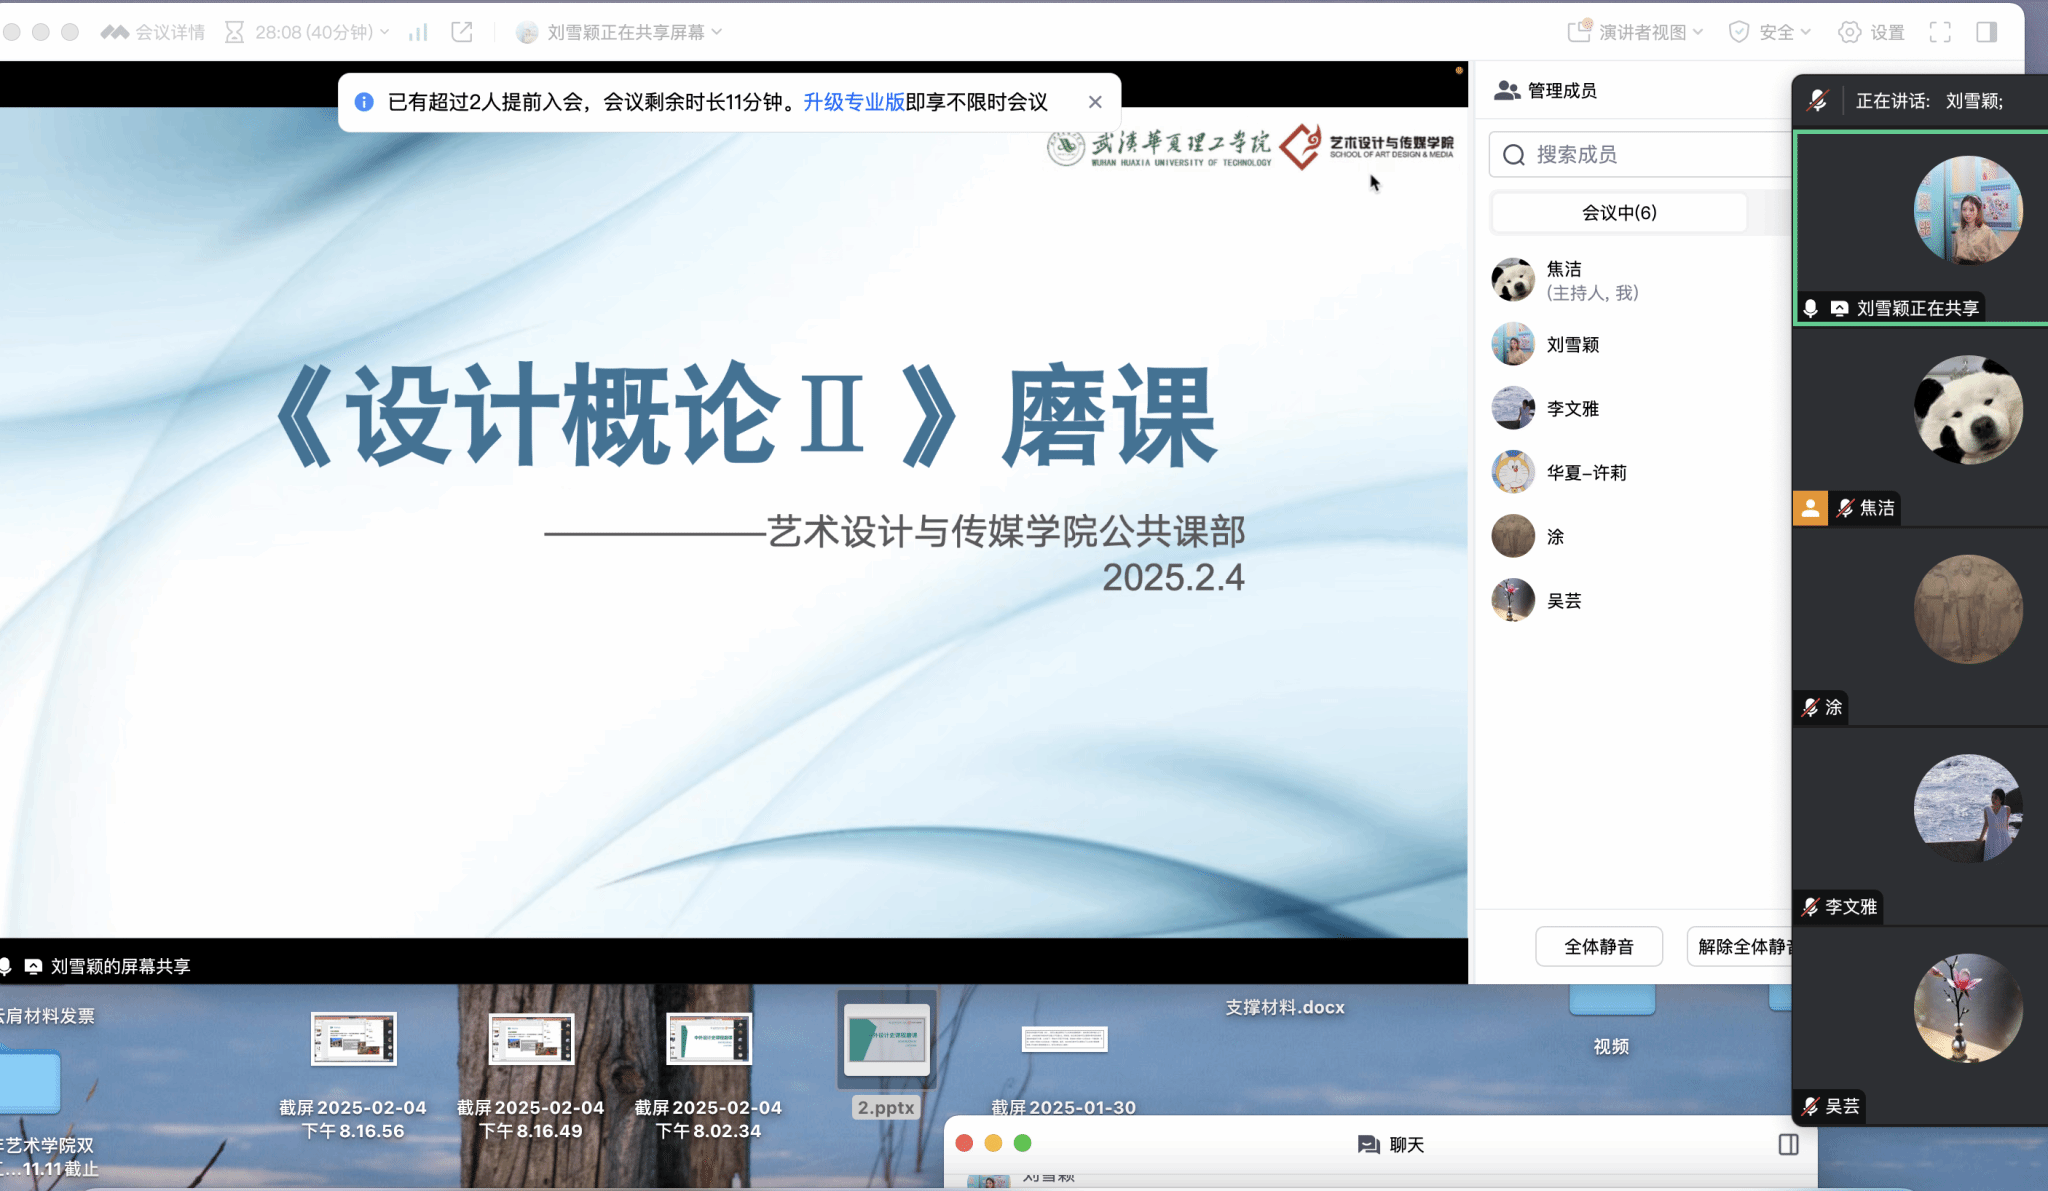
Task: Open the 视频 folder on desktop
Action: [x=1611, y=1022]
